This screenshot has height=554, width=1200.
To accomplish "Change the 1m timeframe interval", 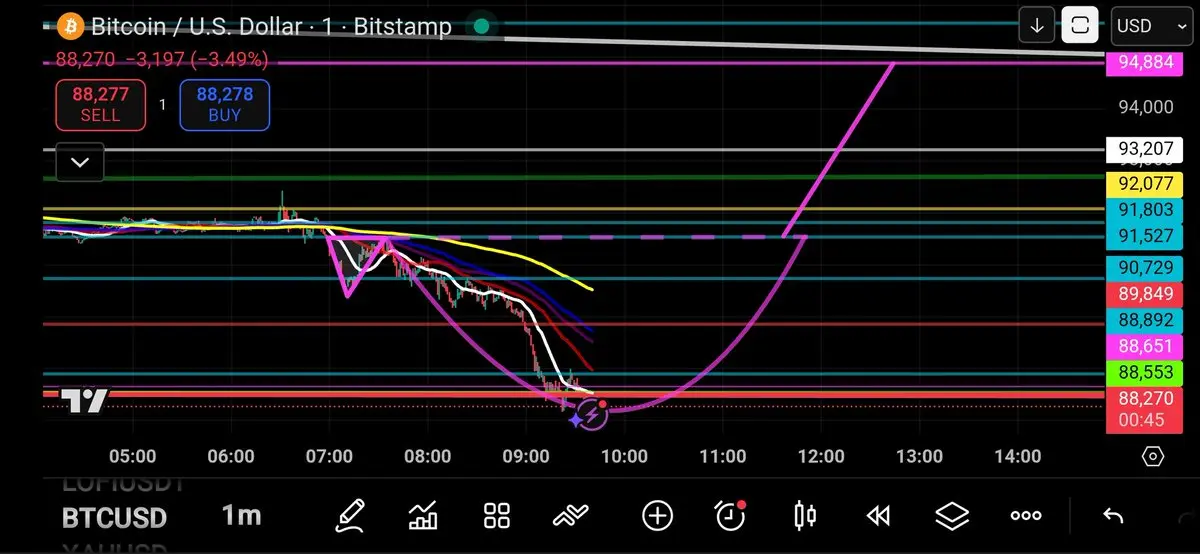I will 241,516.
